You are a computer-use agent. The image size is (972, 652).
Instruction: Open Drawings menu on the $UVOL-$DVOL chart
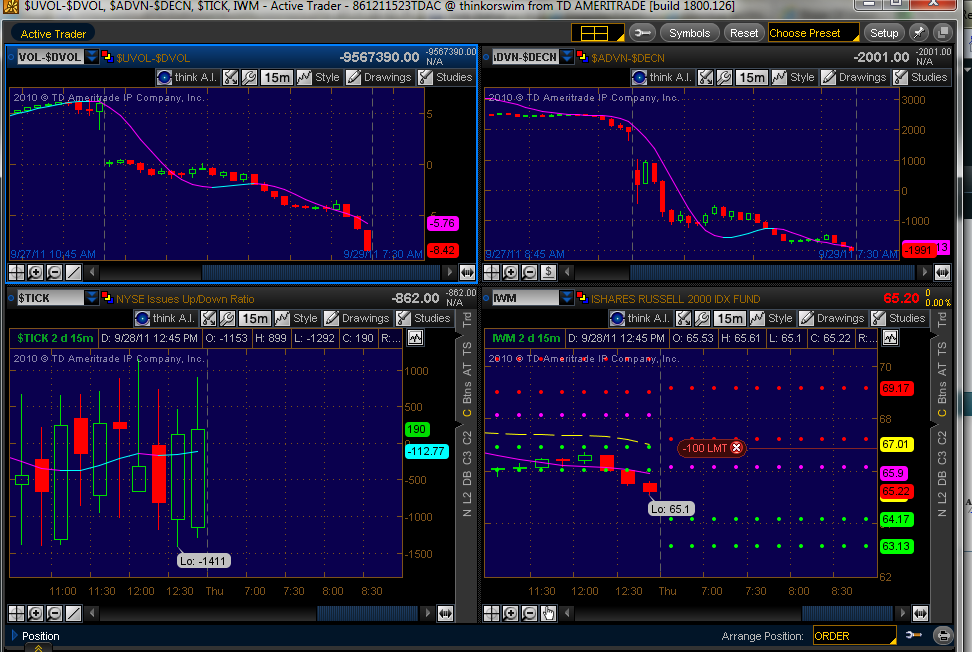pos(379,77)
